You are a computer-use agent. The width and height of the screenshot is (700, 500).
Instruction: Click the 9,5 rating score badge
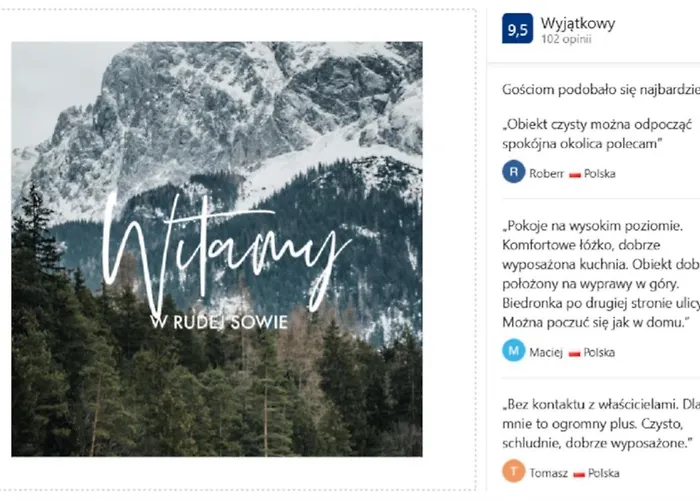pyautogui.click(x=517, y=29)
